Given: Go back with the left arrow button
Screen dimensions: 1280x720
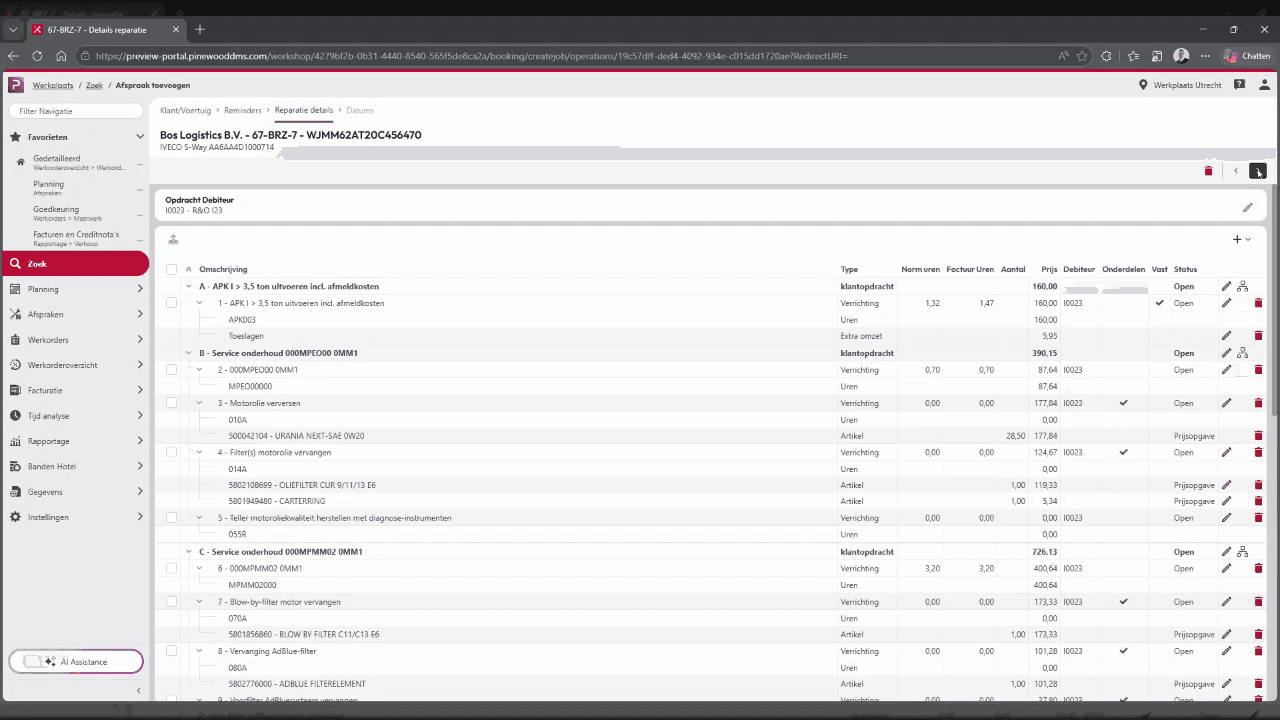Looking at the screenshot, I should pos(1236,171).
